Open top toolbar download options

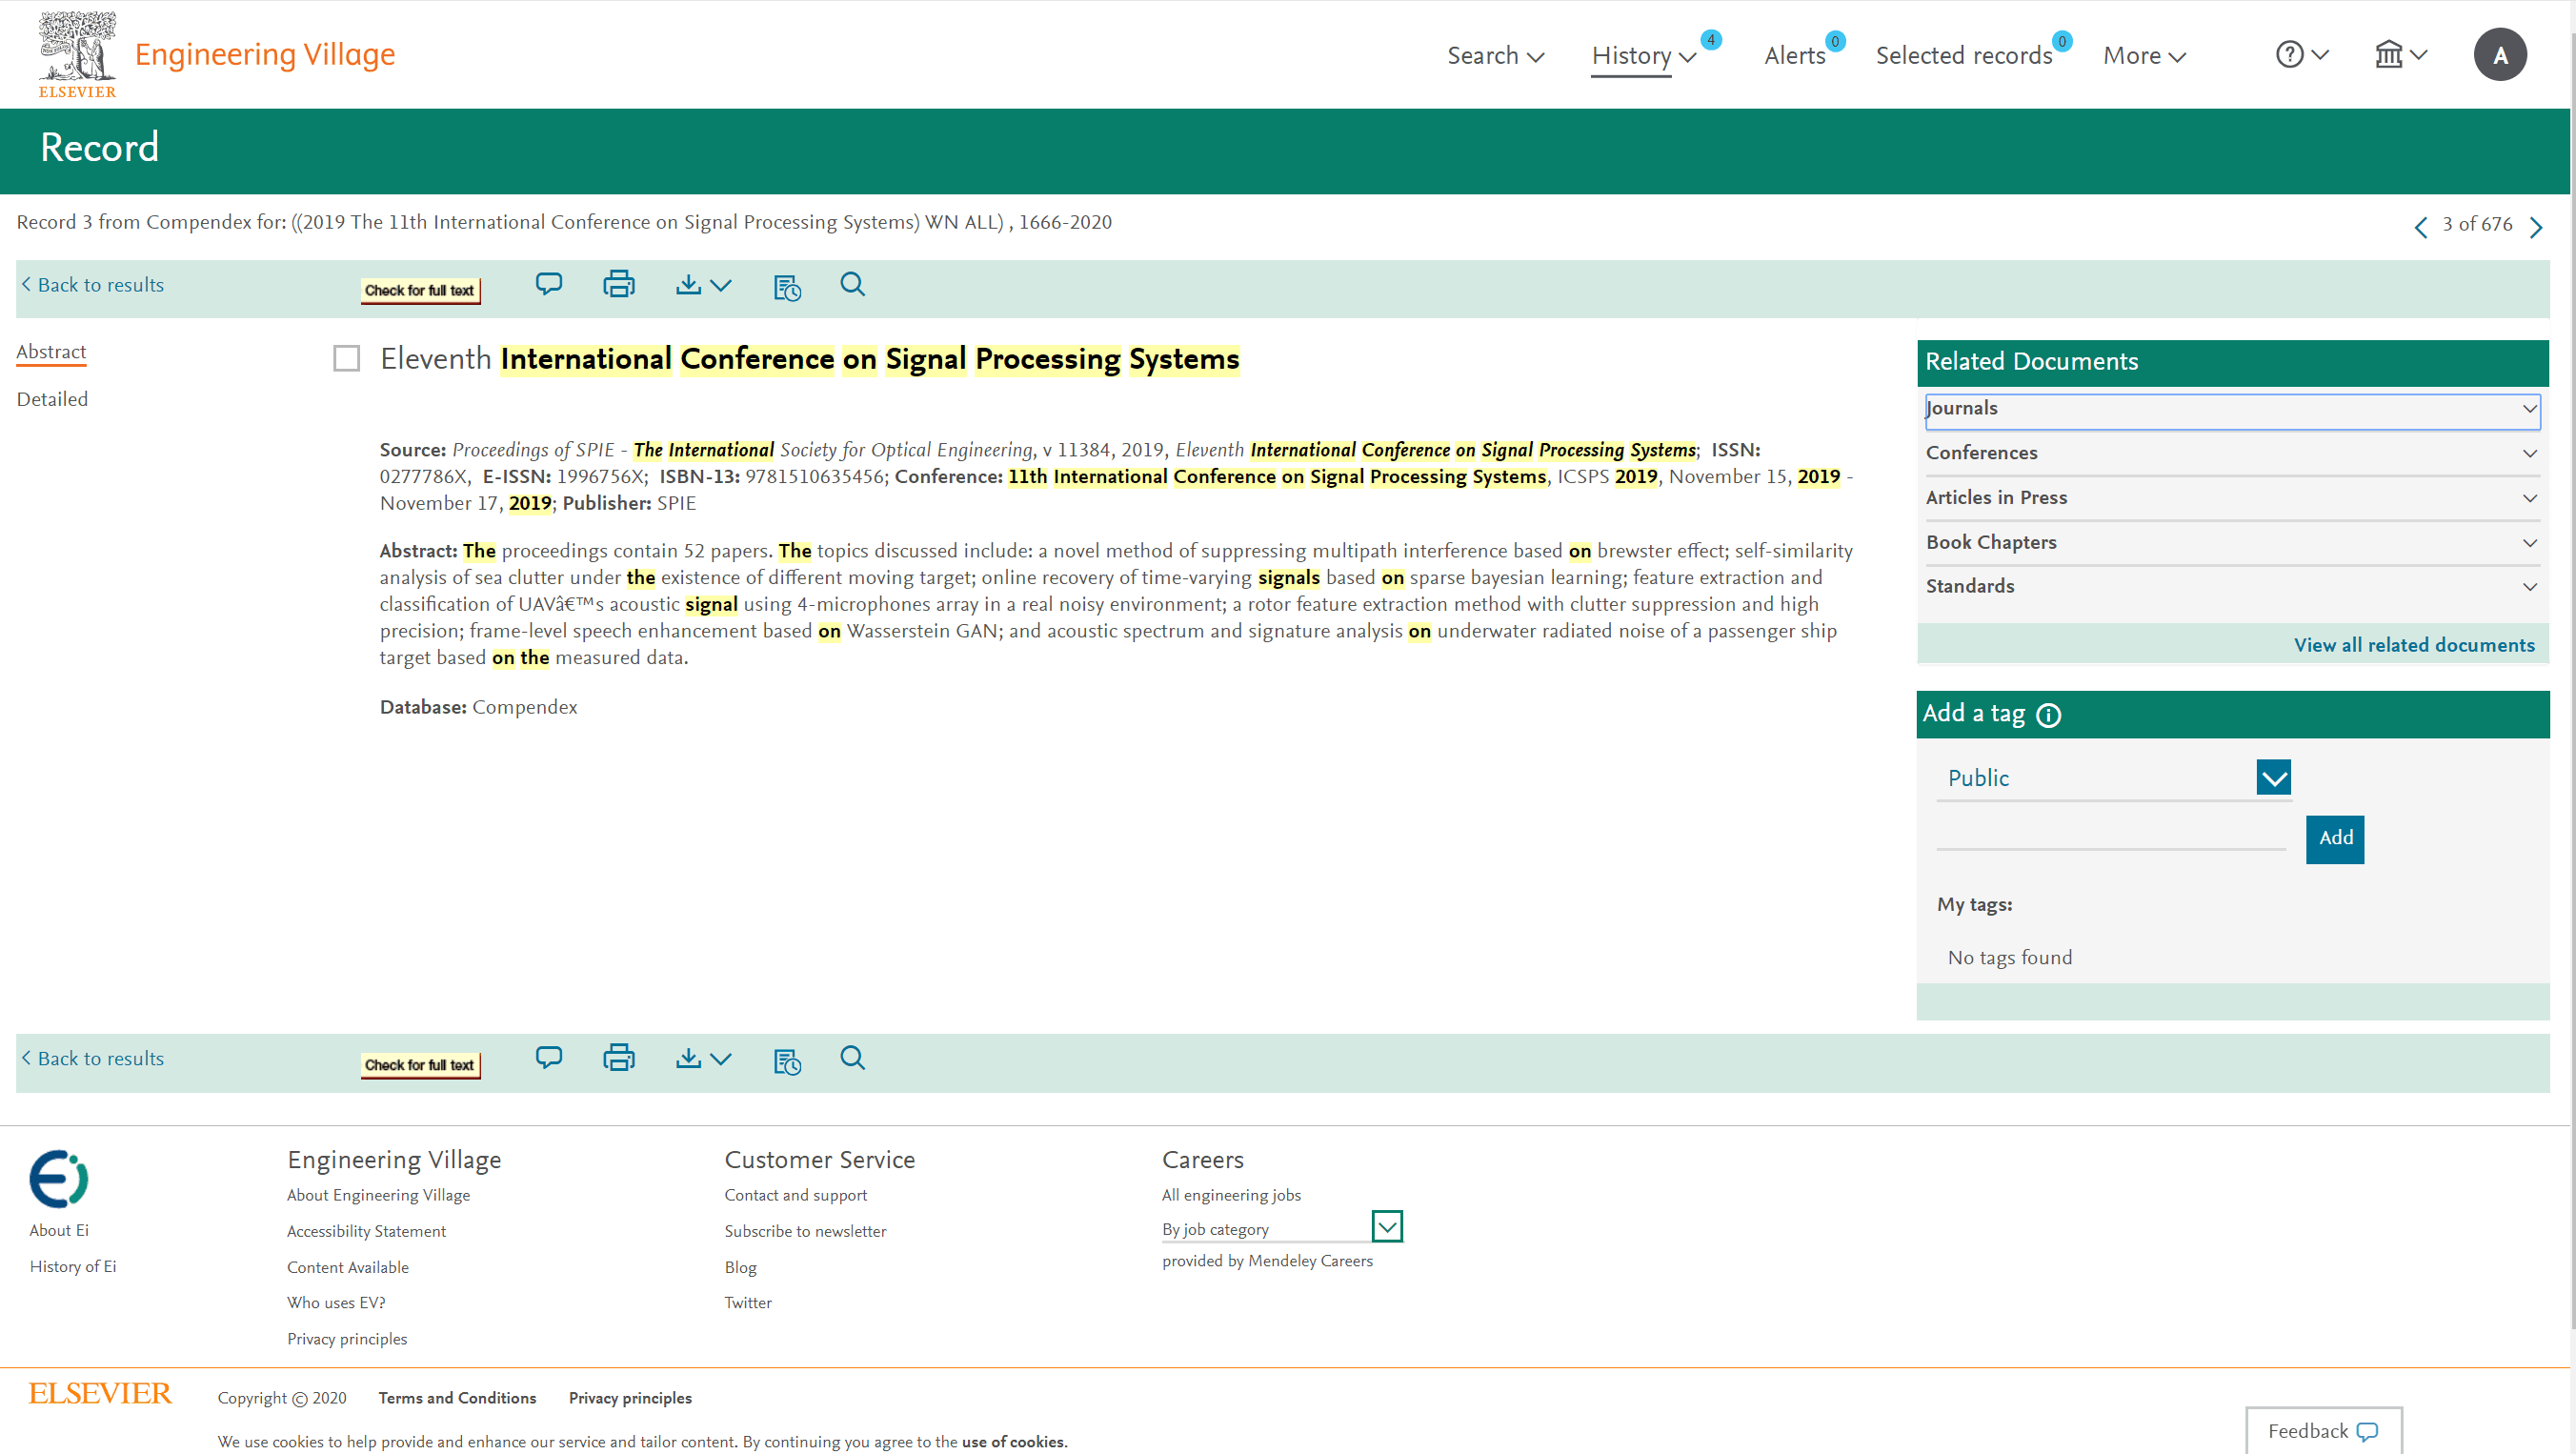tap(704, 285)
